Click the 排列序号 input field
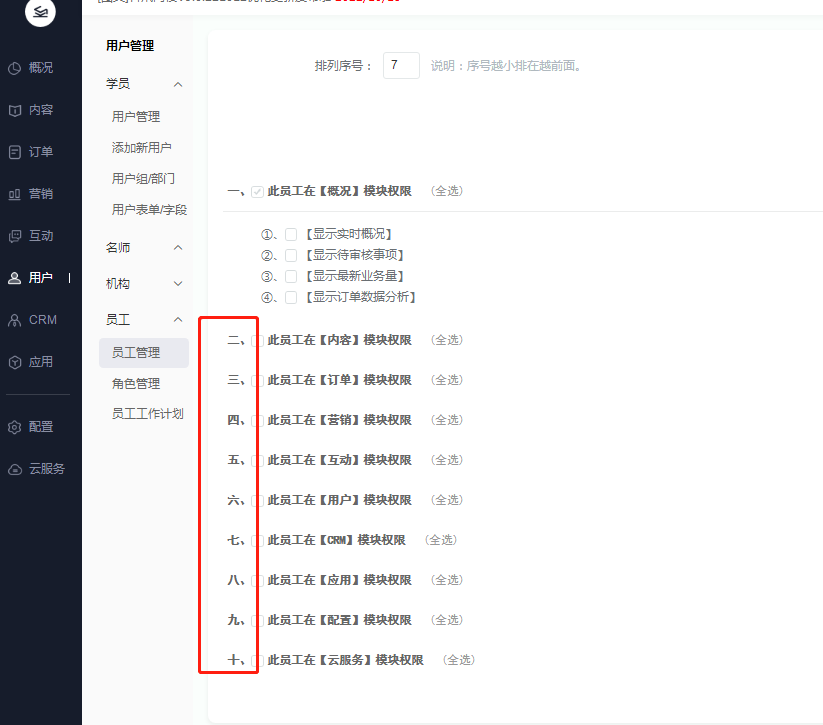 tap(402, 66)
